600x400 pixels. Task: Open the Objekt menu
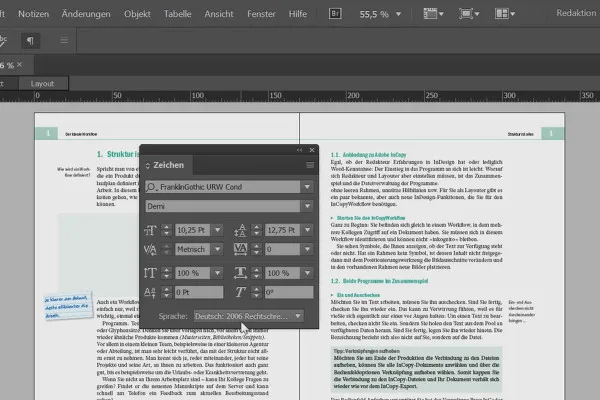tap(137, 14)
